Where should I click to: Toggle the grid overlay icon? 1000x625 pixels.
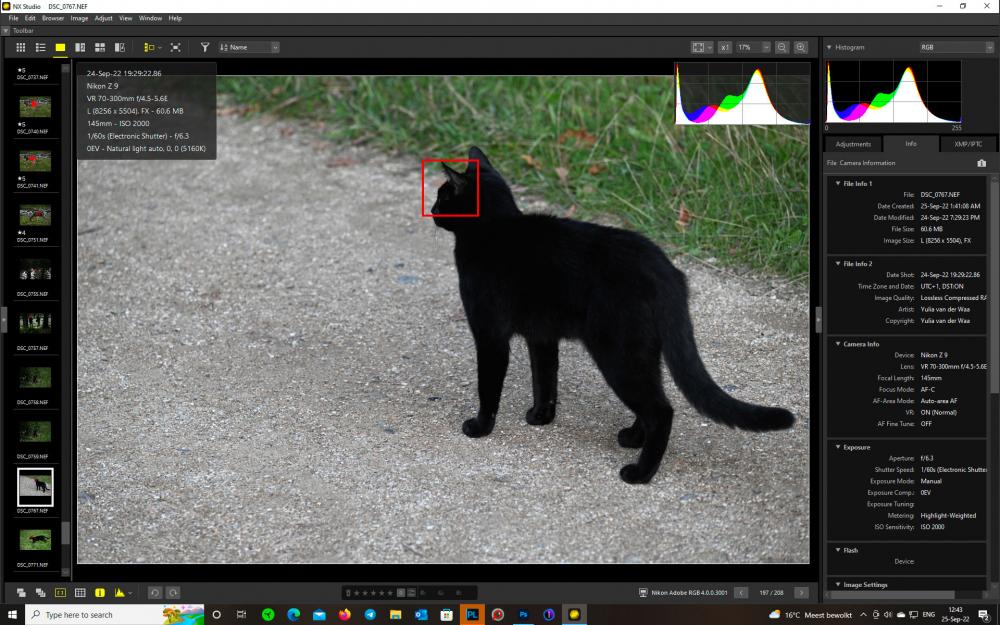tap(80, 592)
